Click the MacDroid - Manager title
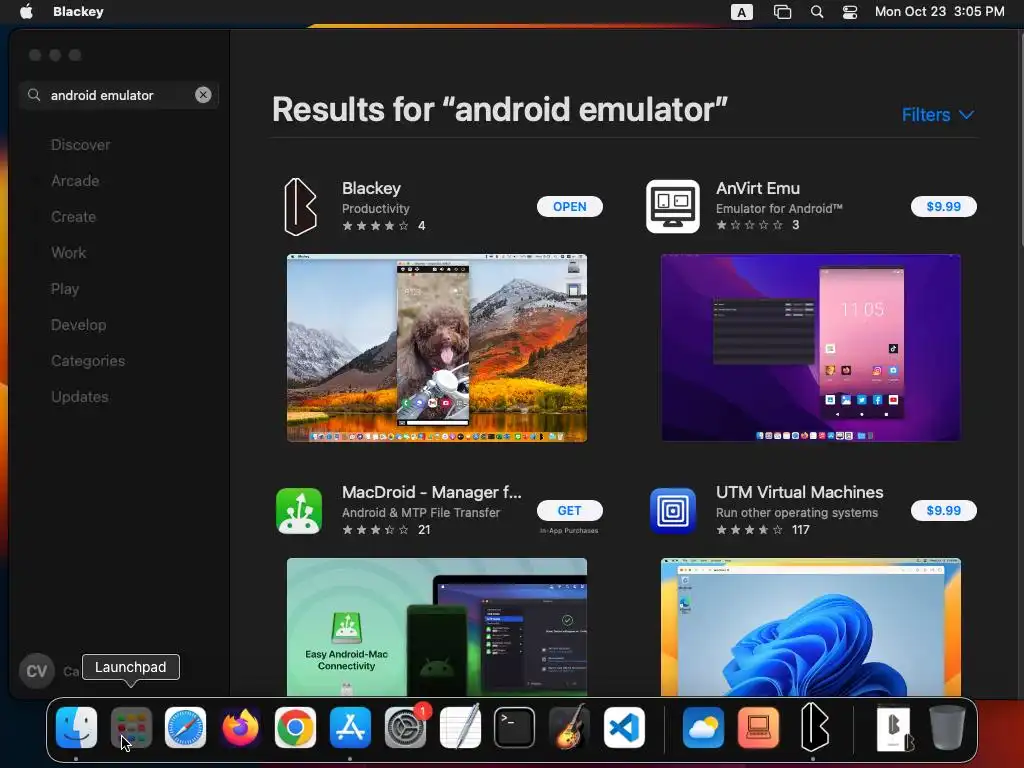The width and height of the screenshot is (1024, 768). tap(432, 492)
